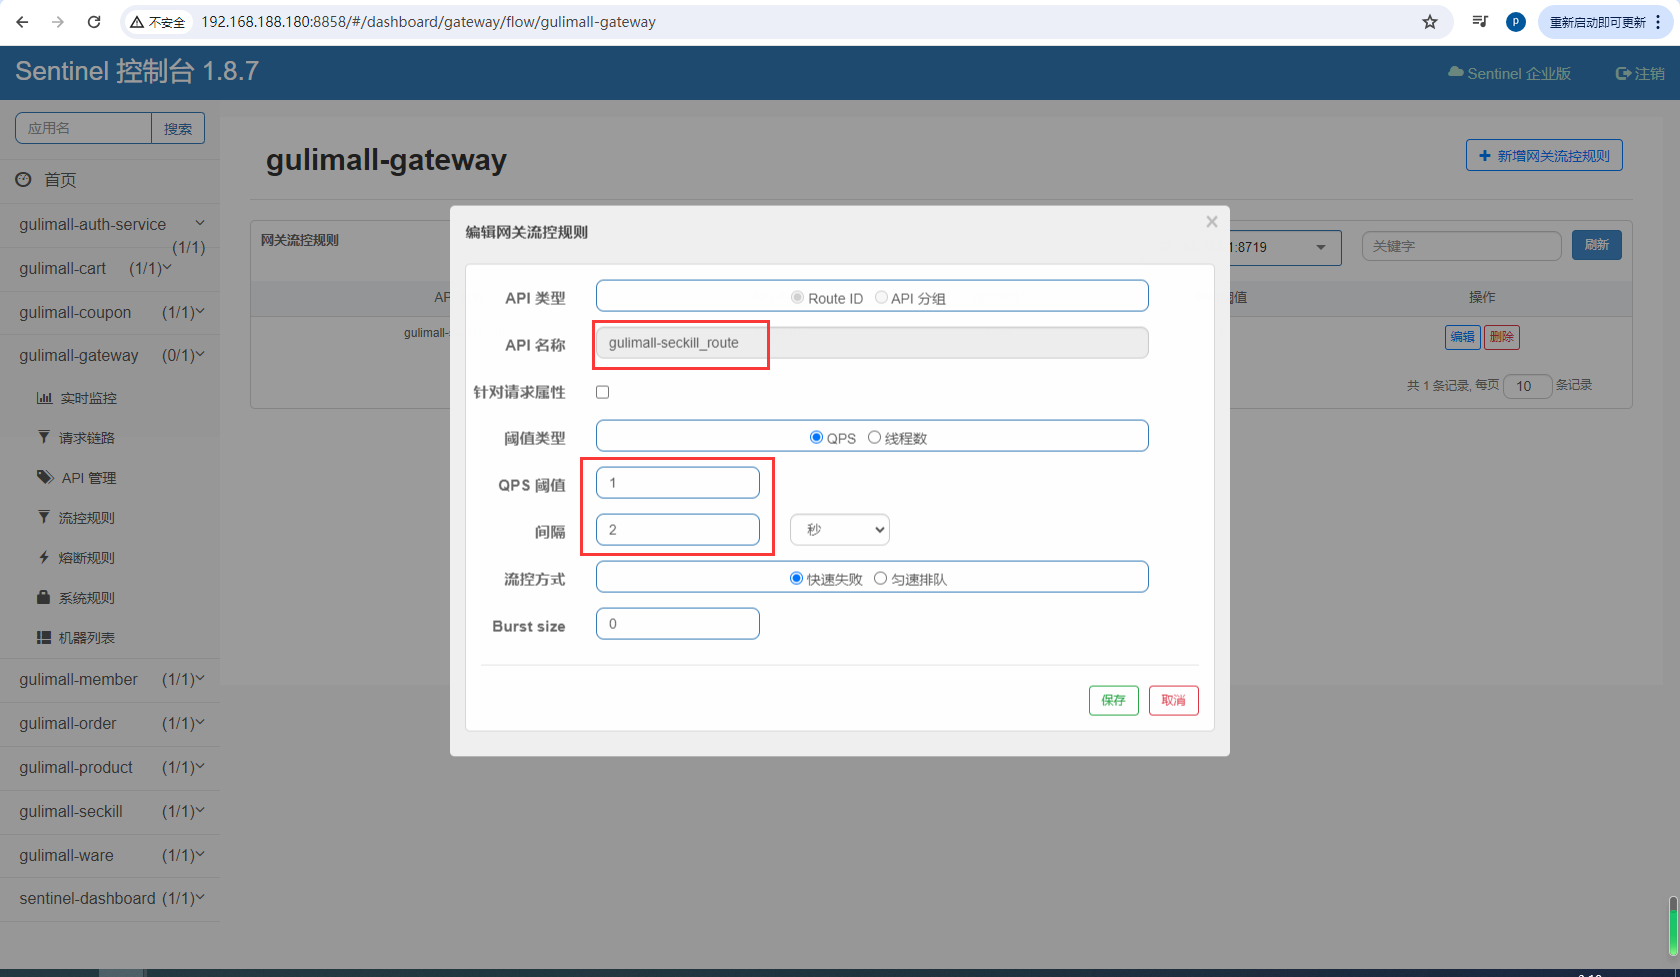Click 搜索 app search button
The image size is (1680, 977).
178,128
